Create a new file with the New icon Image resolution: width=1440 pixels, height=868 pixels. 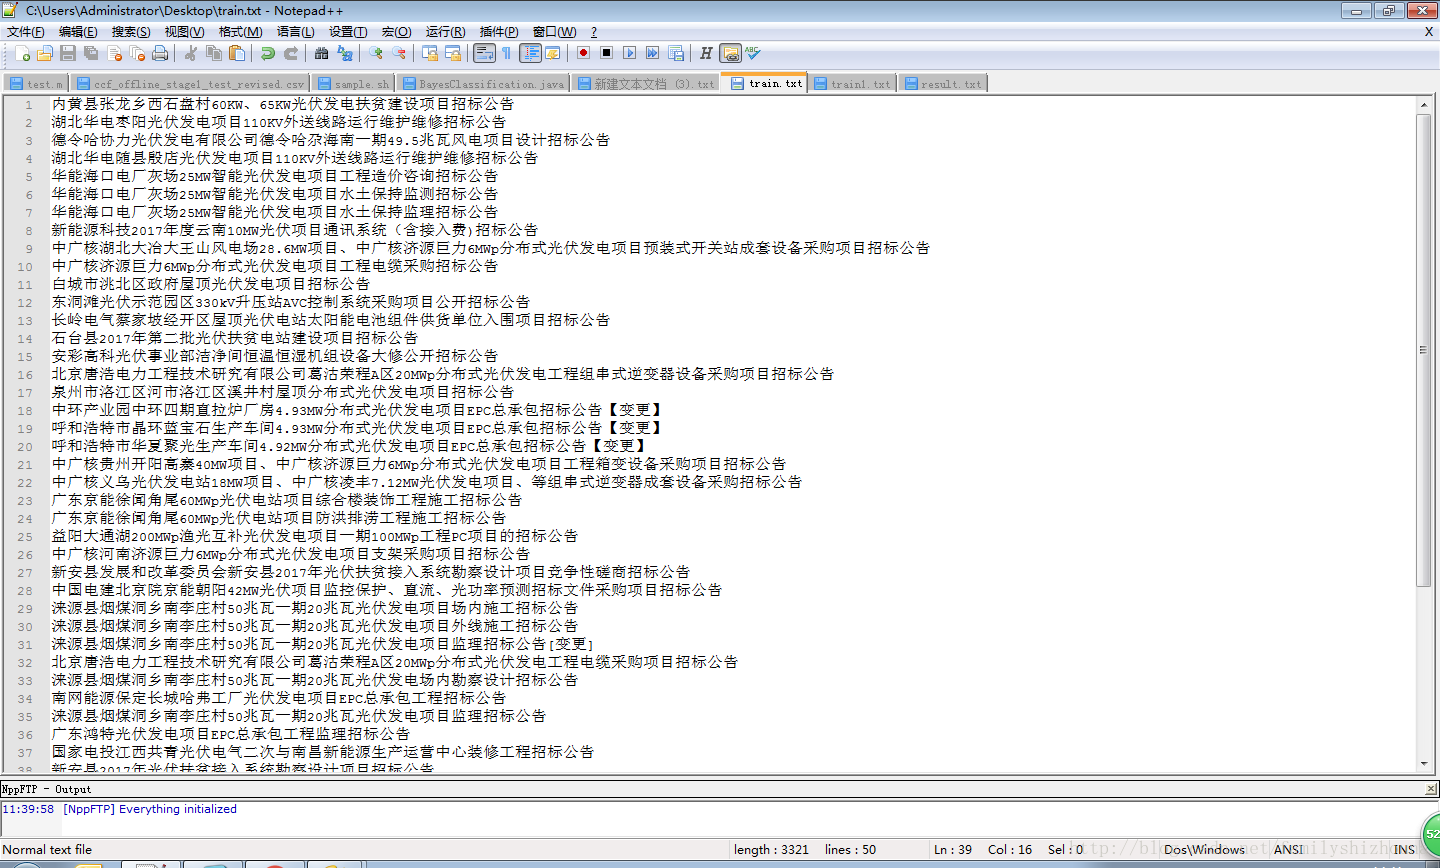[22, 53]
